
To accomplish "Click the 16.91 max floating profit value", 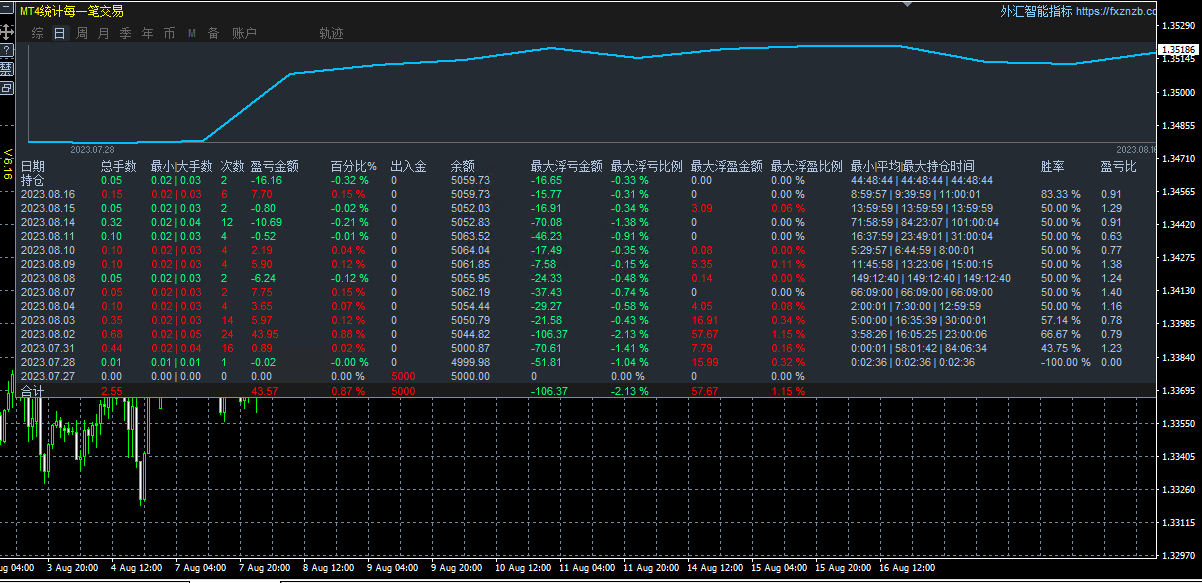I will (704, 320).
